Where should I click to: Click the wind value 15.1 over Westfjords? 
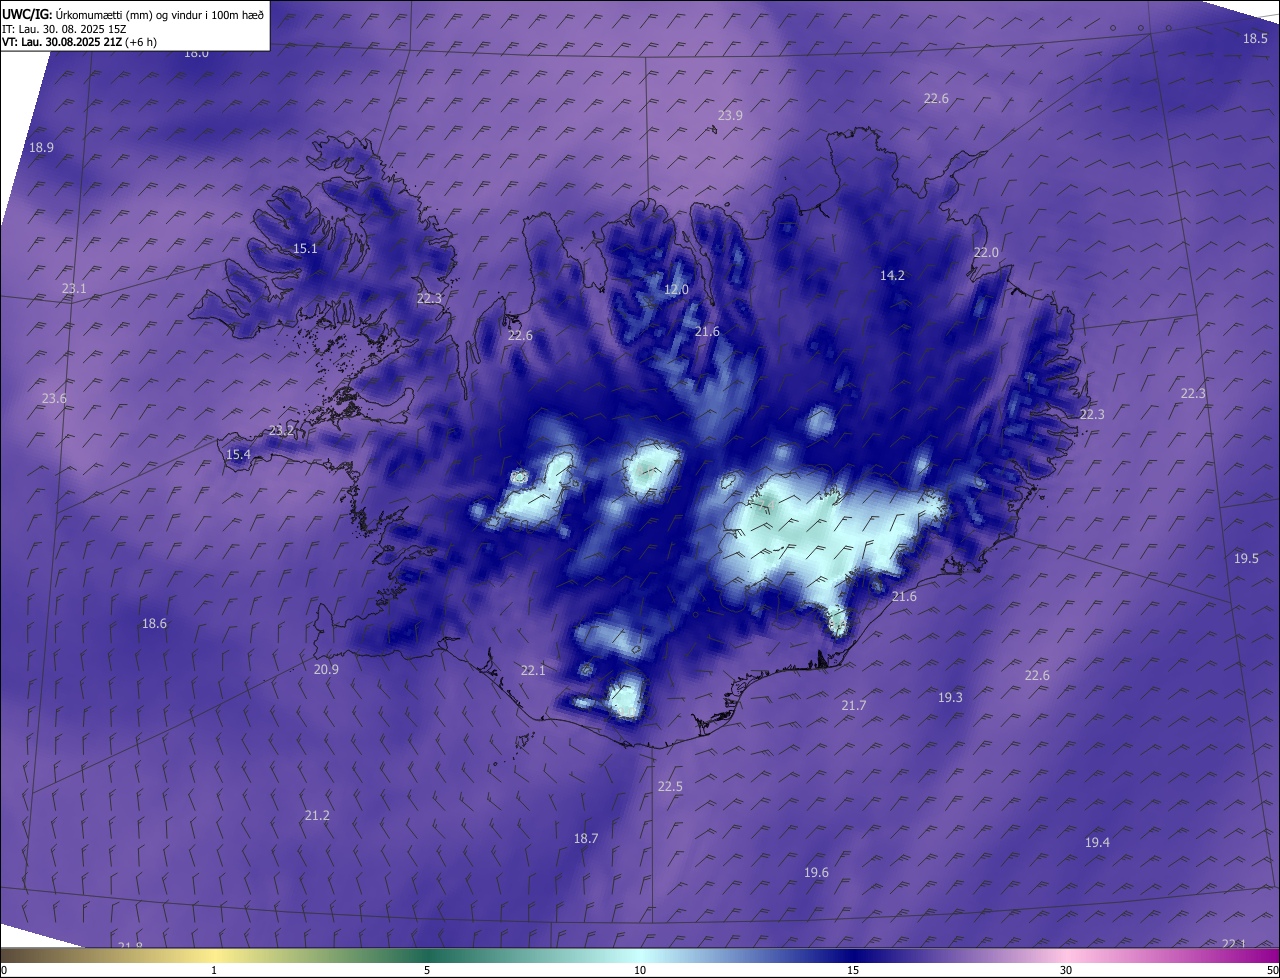305,249
